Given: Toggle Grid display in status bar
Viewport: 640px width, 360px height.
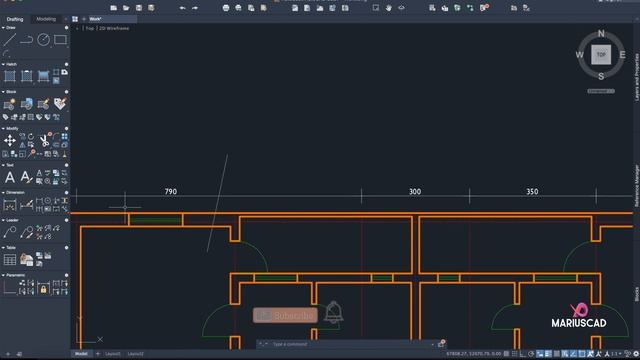Looking at the screenshot, I should pyautogui.click(x=507, y=354).
